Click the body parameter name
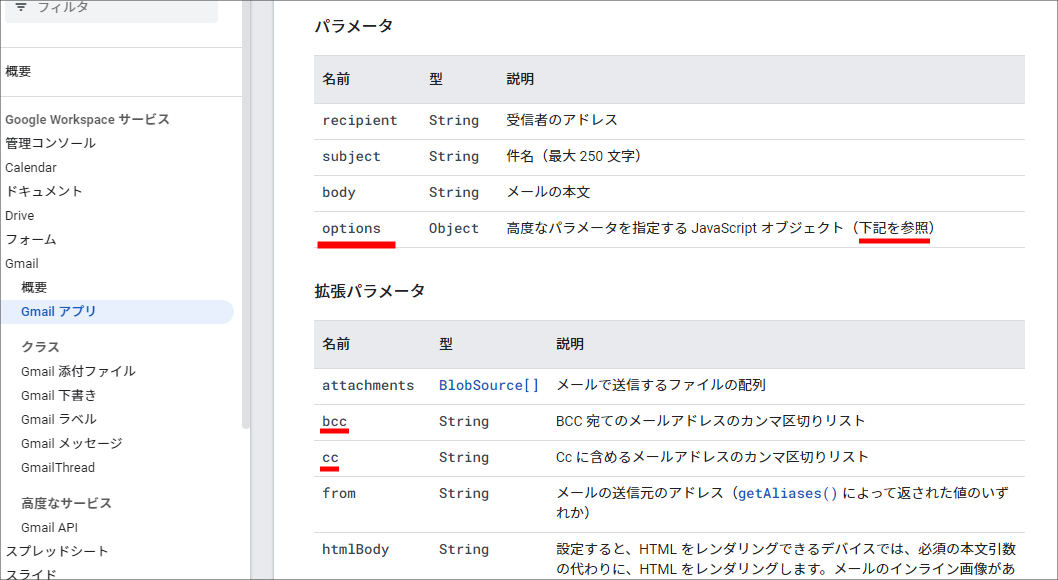The height and width of the screenshot is (580, 1058). tap(339, 193)
